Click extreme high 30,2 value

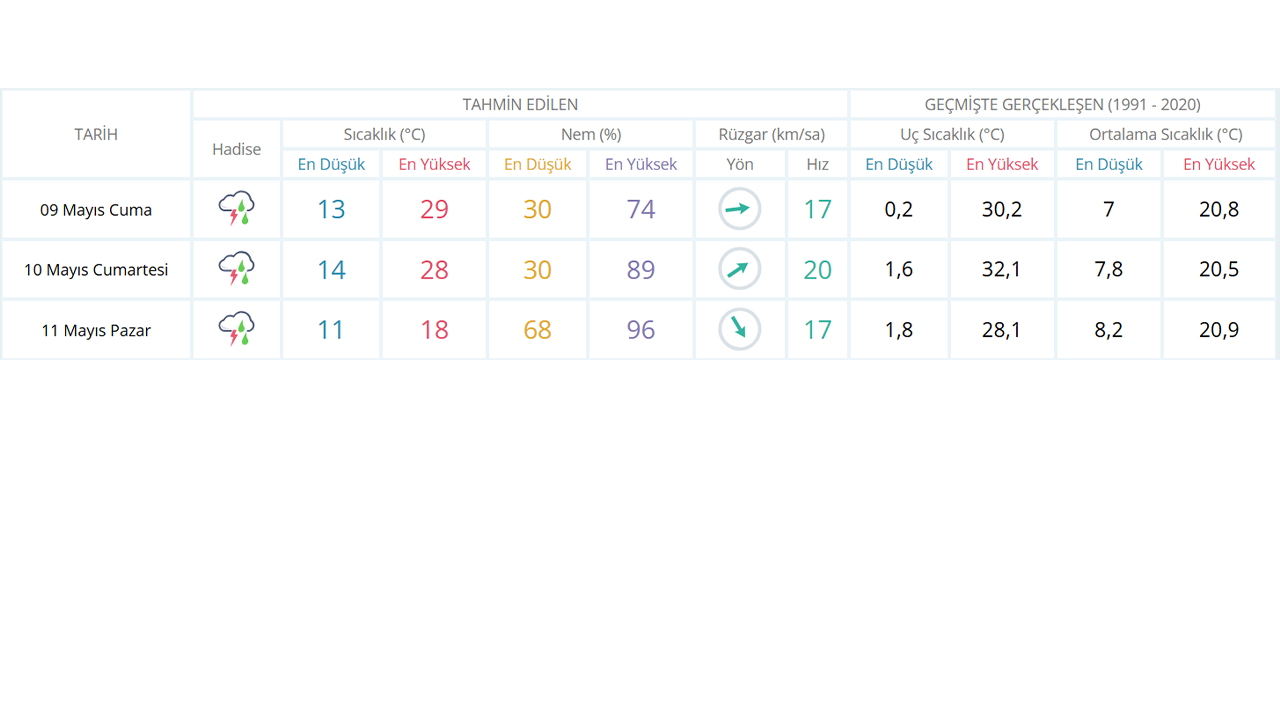[x=1001, y=210]
